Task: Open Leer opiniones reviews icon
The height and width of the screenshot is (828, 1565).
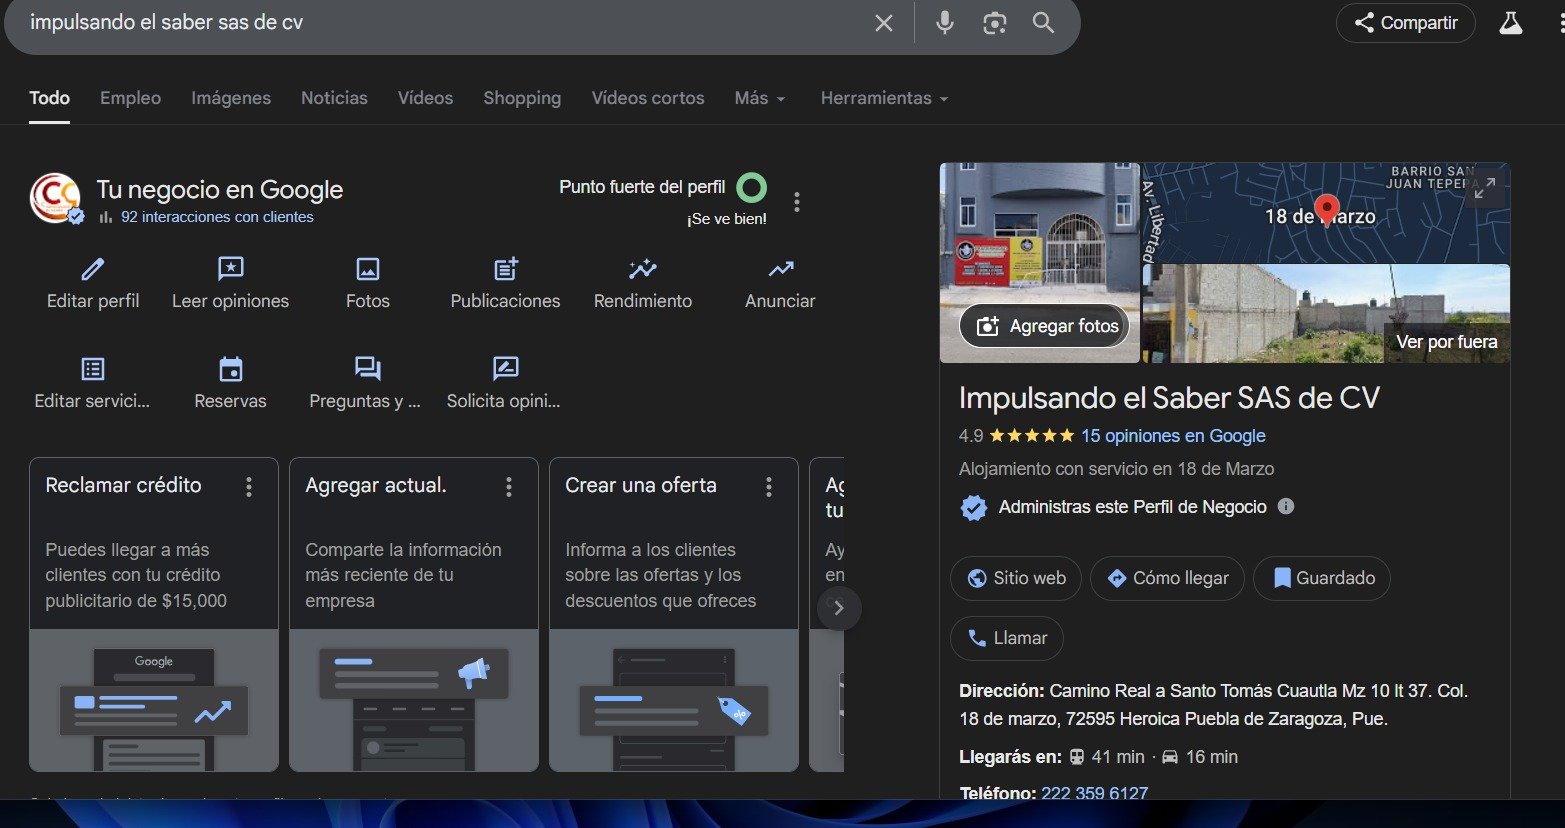Action: [230, 269]
